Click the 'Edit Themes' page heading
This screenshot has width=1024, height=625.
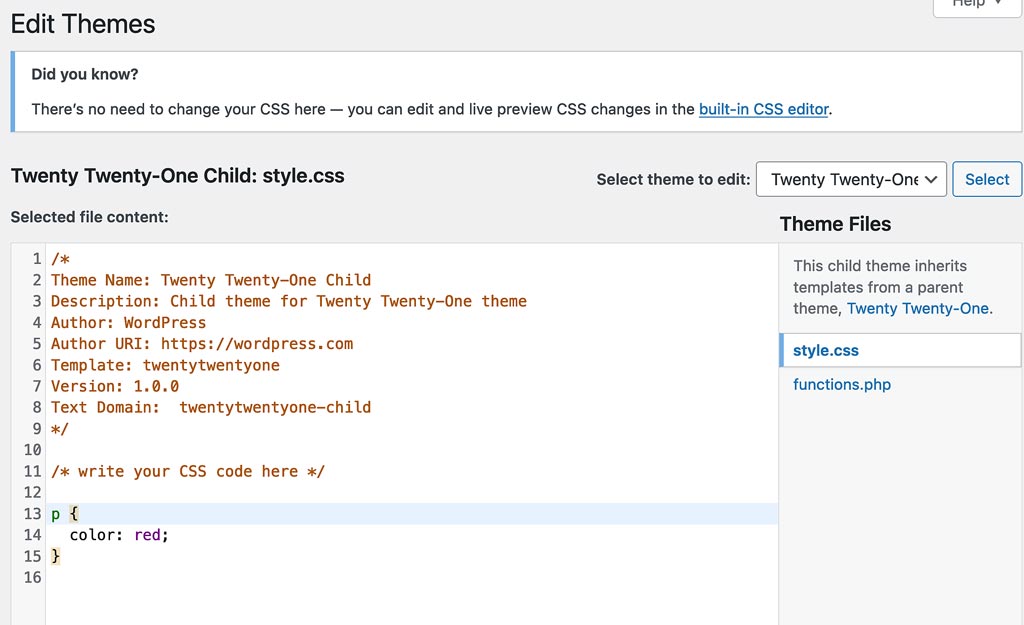point(83,24)
